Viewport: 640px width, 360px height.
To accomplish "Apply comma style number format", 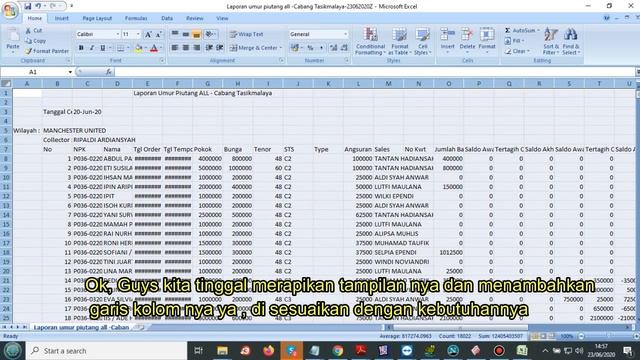I will coord(321,48).
